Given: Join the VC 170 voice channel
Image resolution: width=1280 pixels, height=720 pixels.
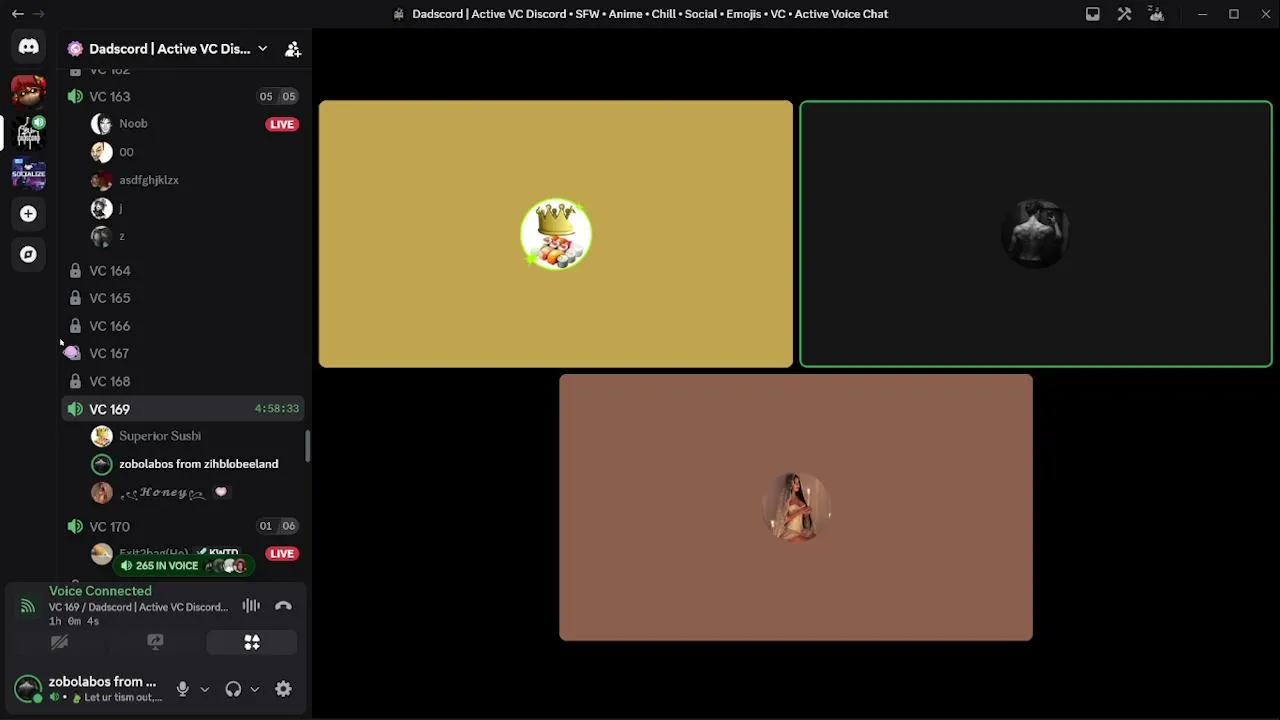Looking at the screenshot, I should (x=184, y=526).
